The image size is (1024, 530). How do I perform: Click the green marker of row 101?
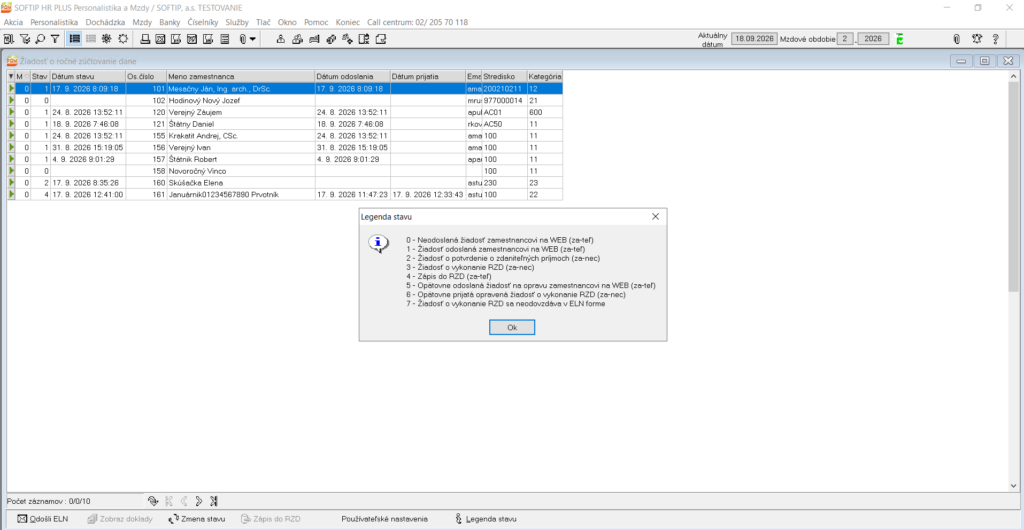click(11, 89)
